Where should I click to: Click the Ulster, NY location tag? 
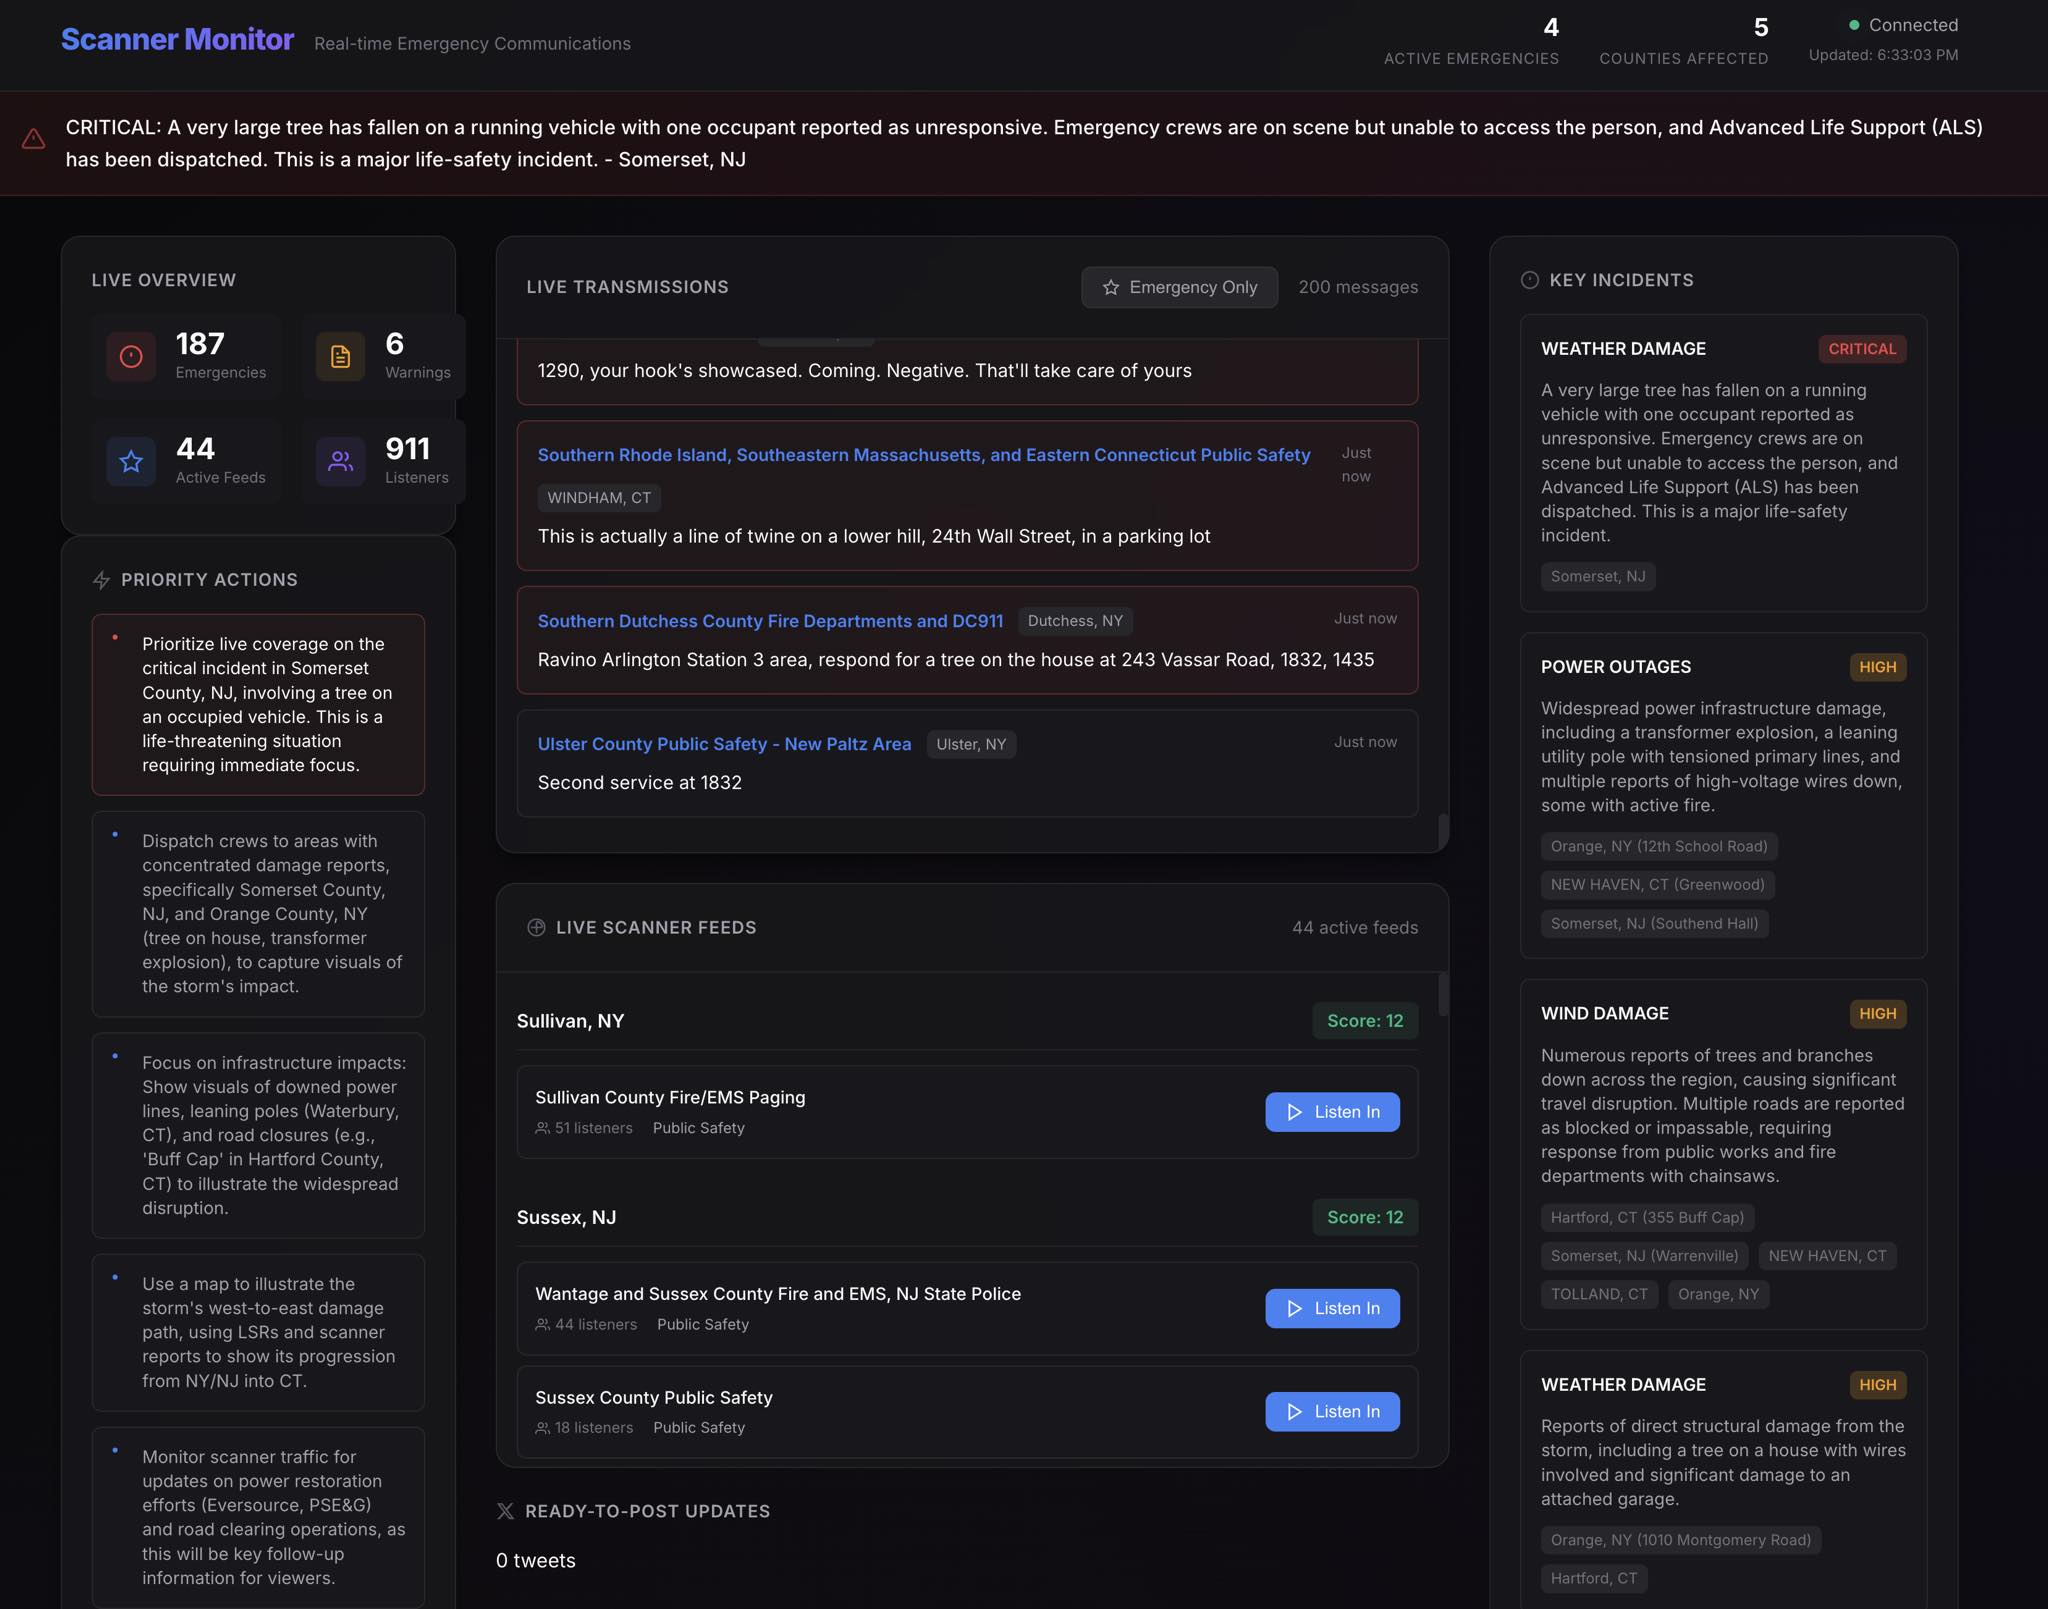click(x=971, y=744)
